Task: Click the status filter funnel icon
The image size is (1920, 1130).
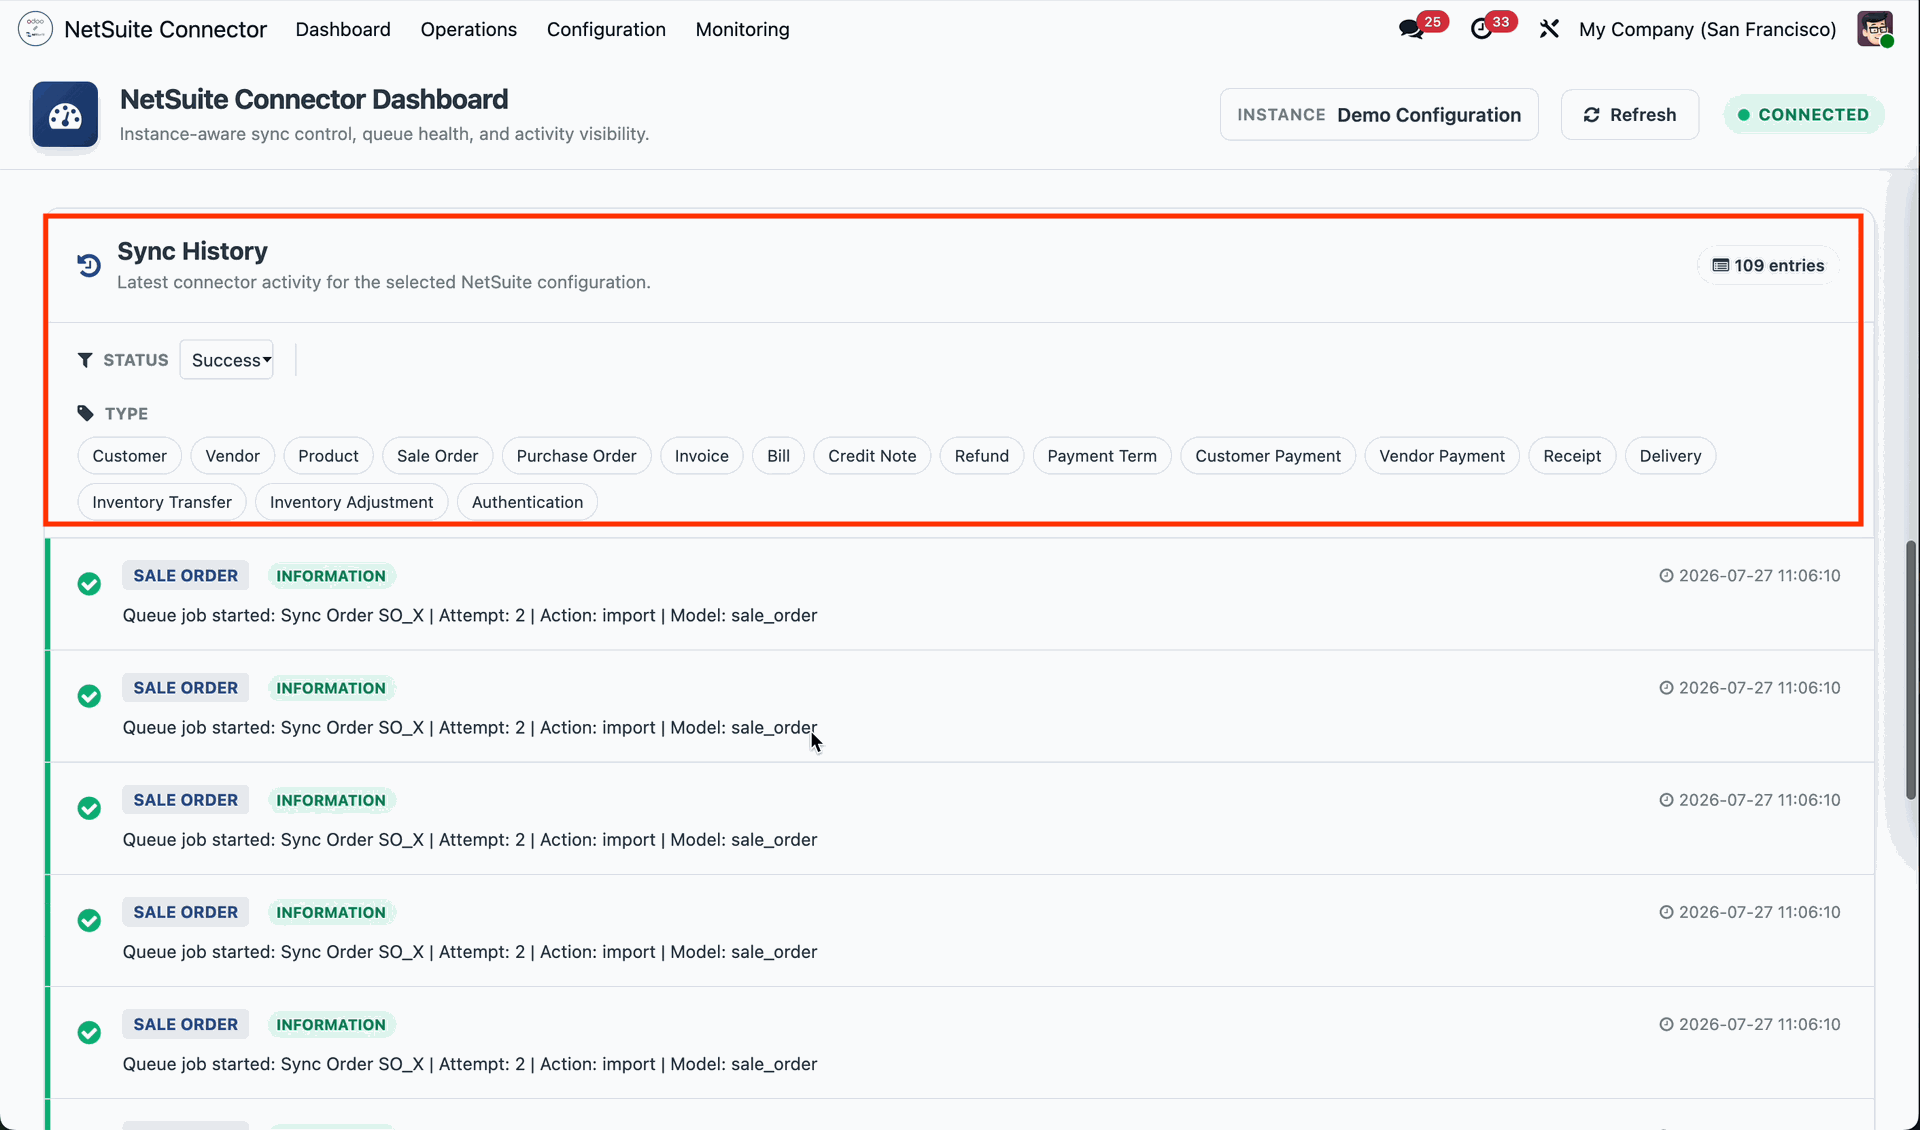Action: [85, 360]
